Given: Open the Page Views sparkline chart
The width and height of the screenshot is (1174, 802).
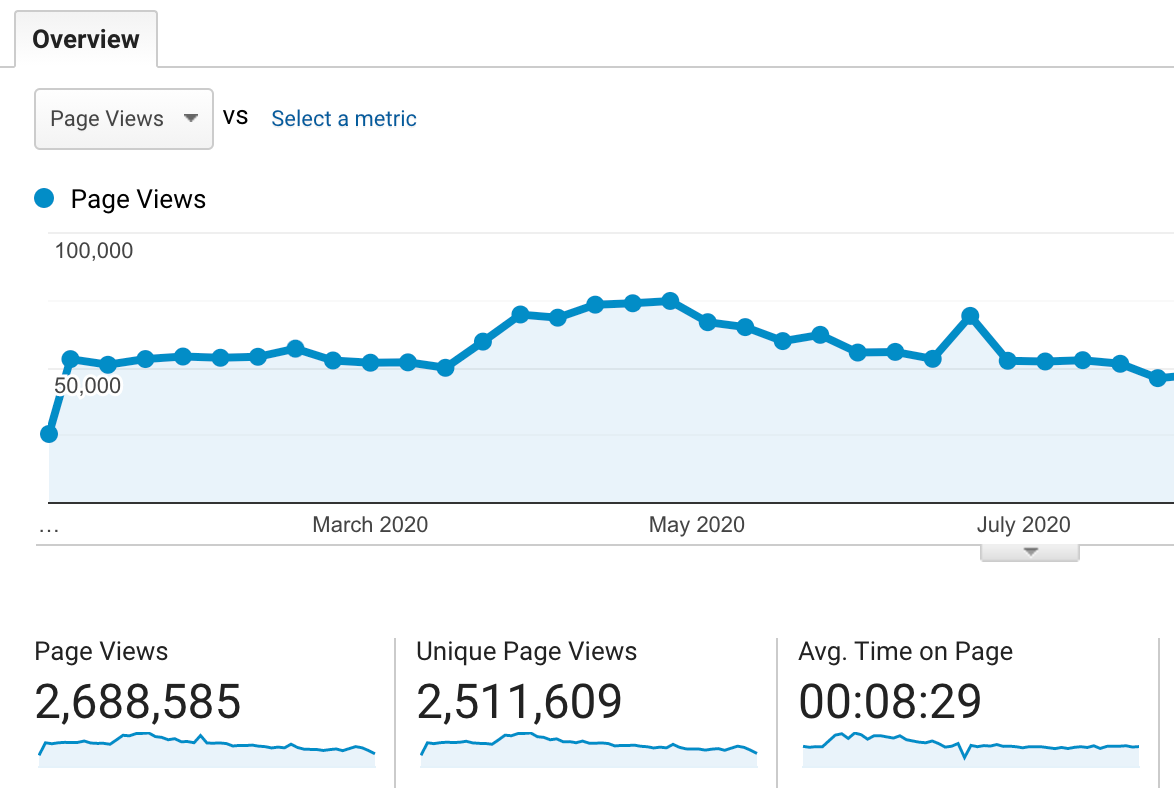Looking at the screenshot, I should 206,748.
